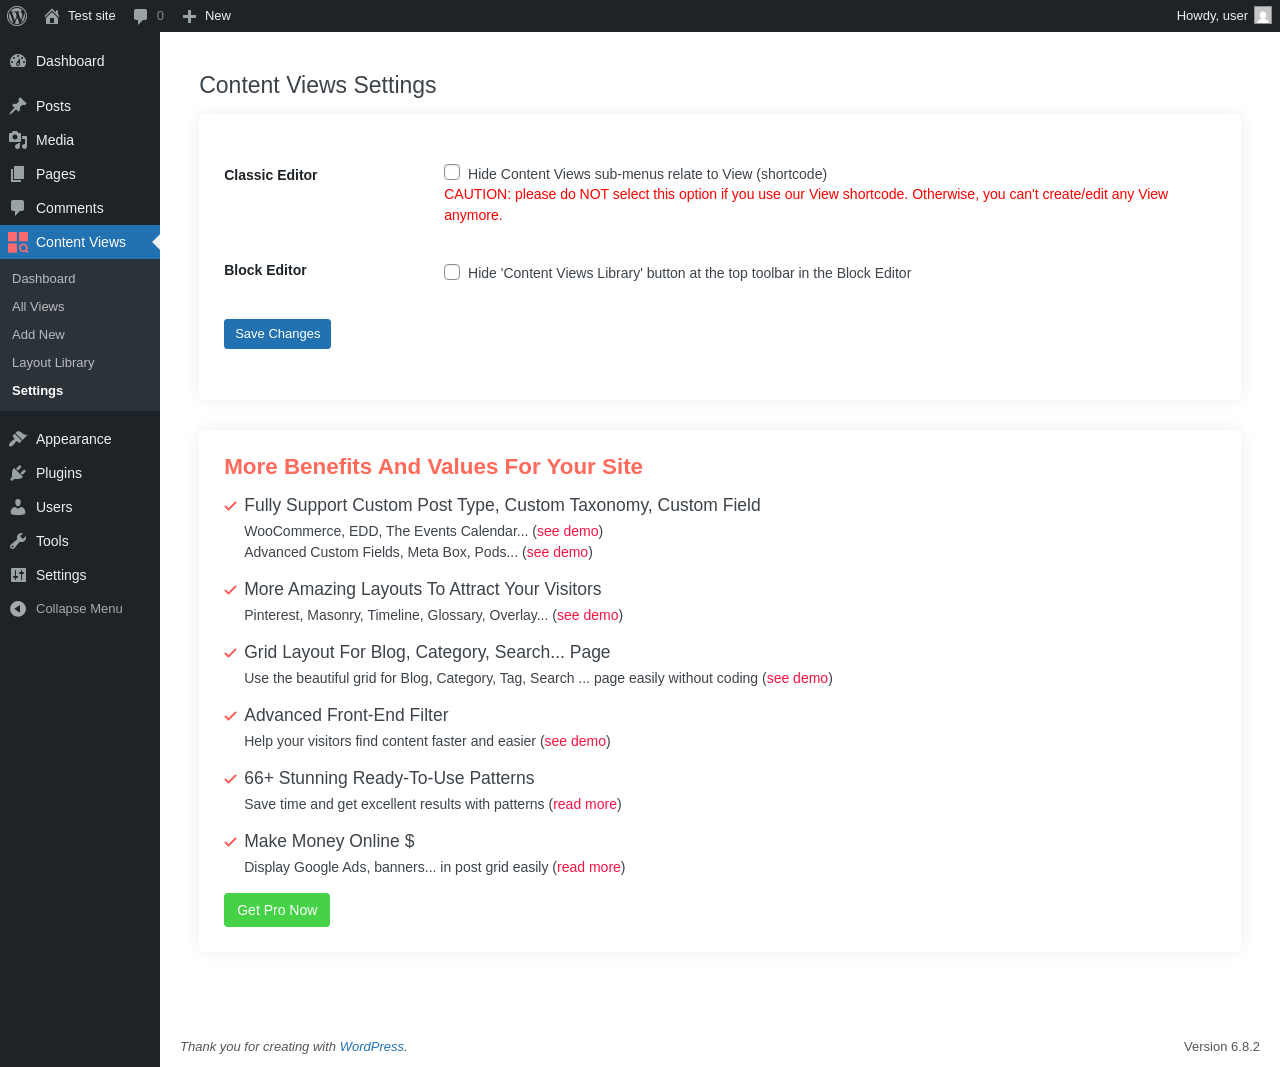Click the WordPress logo icon in admin bar
1280x1067 pixels.
17,16
